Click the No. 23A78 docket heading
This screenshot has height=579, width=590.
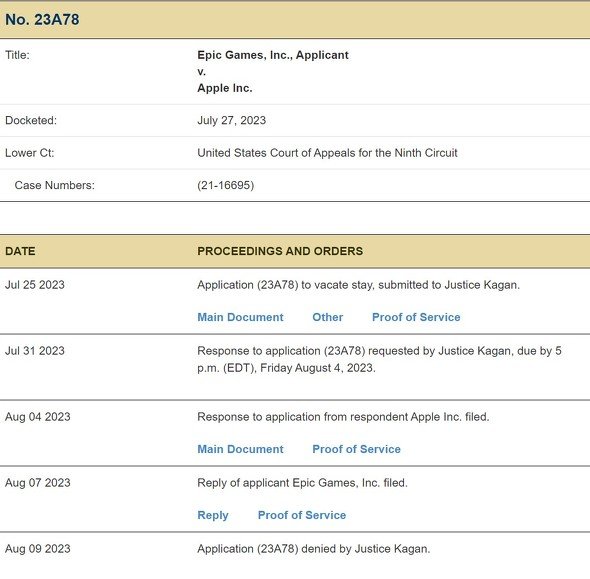(42, 20)
